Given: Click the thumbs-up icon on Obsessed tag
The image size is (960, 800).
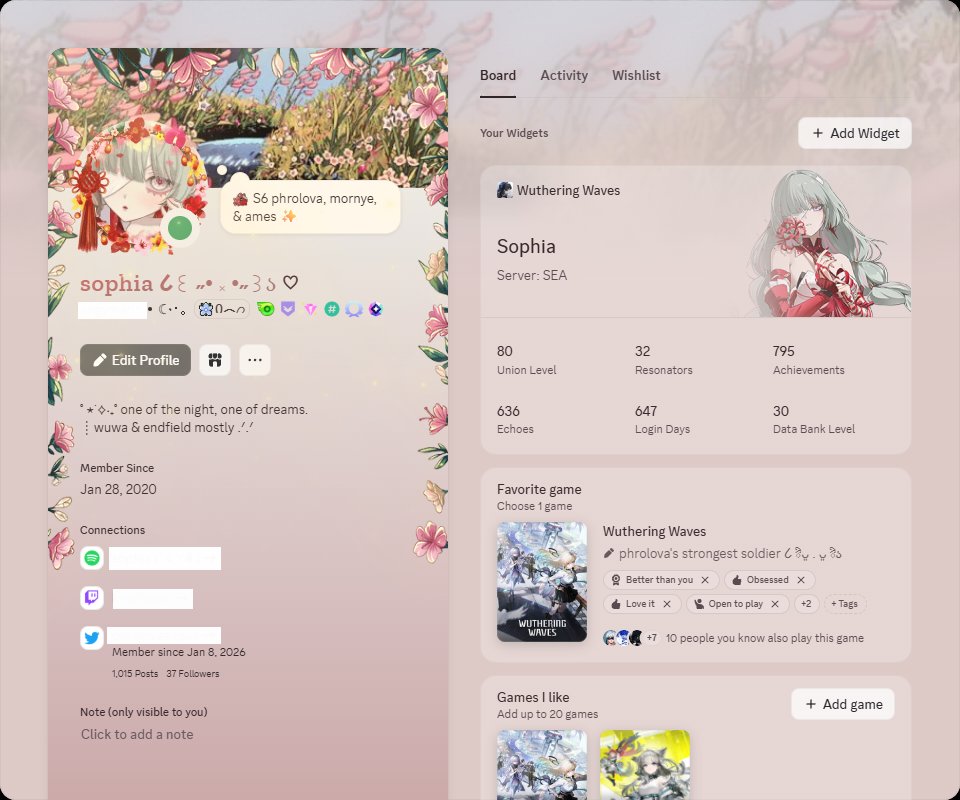Looking at the screenshot, I should 737,580.
